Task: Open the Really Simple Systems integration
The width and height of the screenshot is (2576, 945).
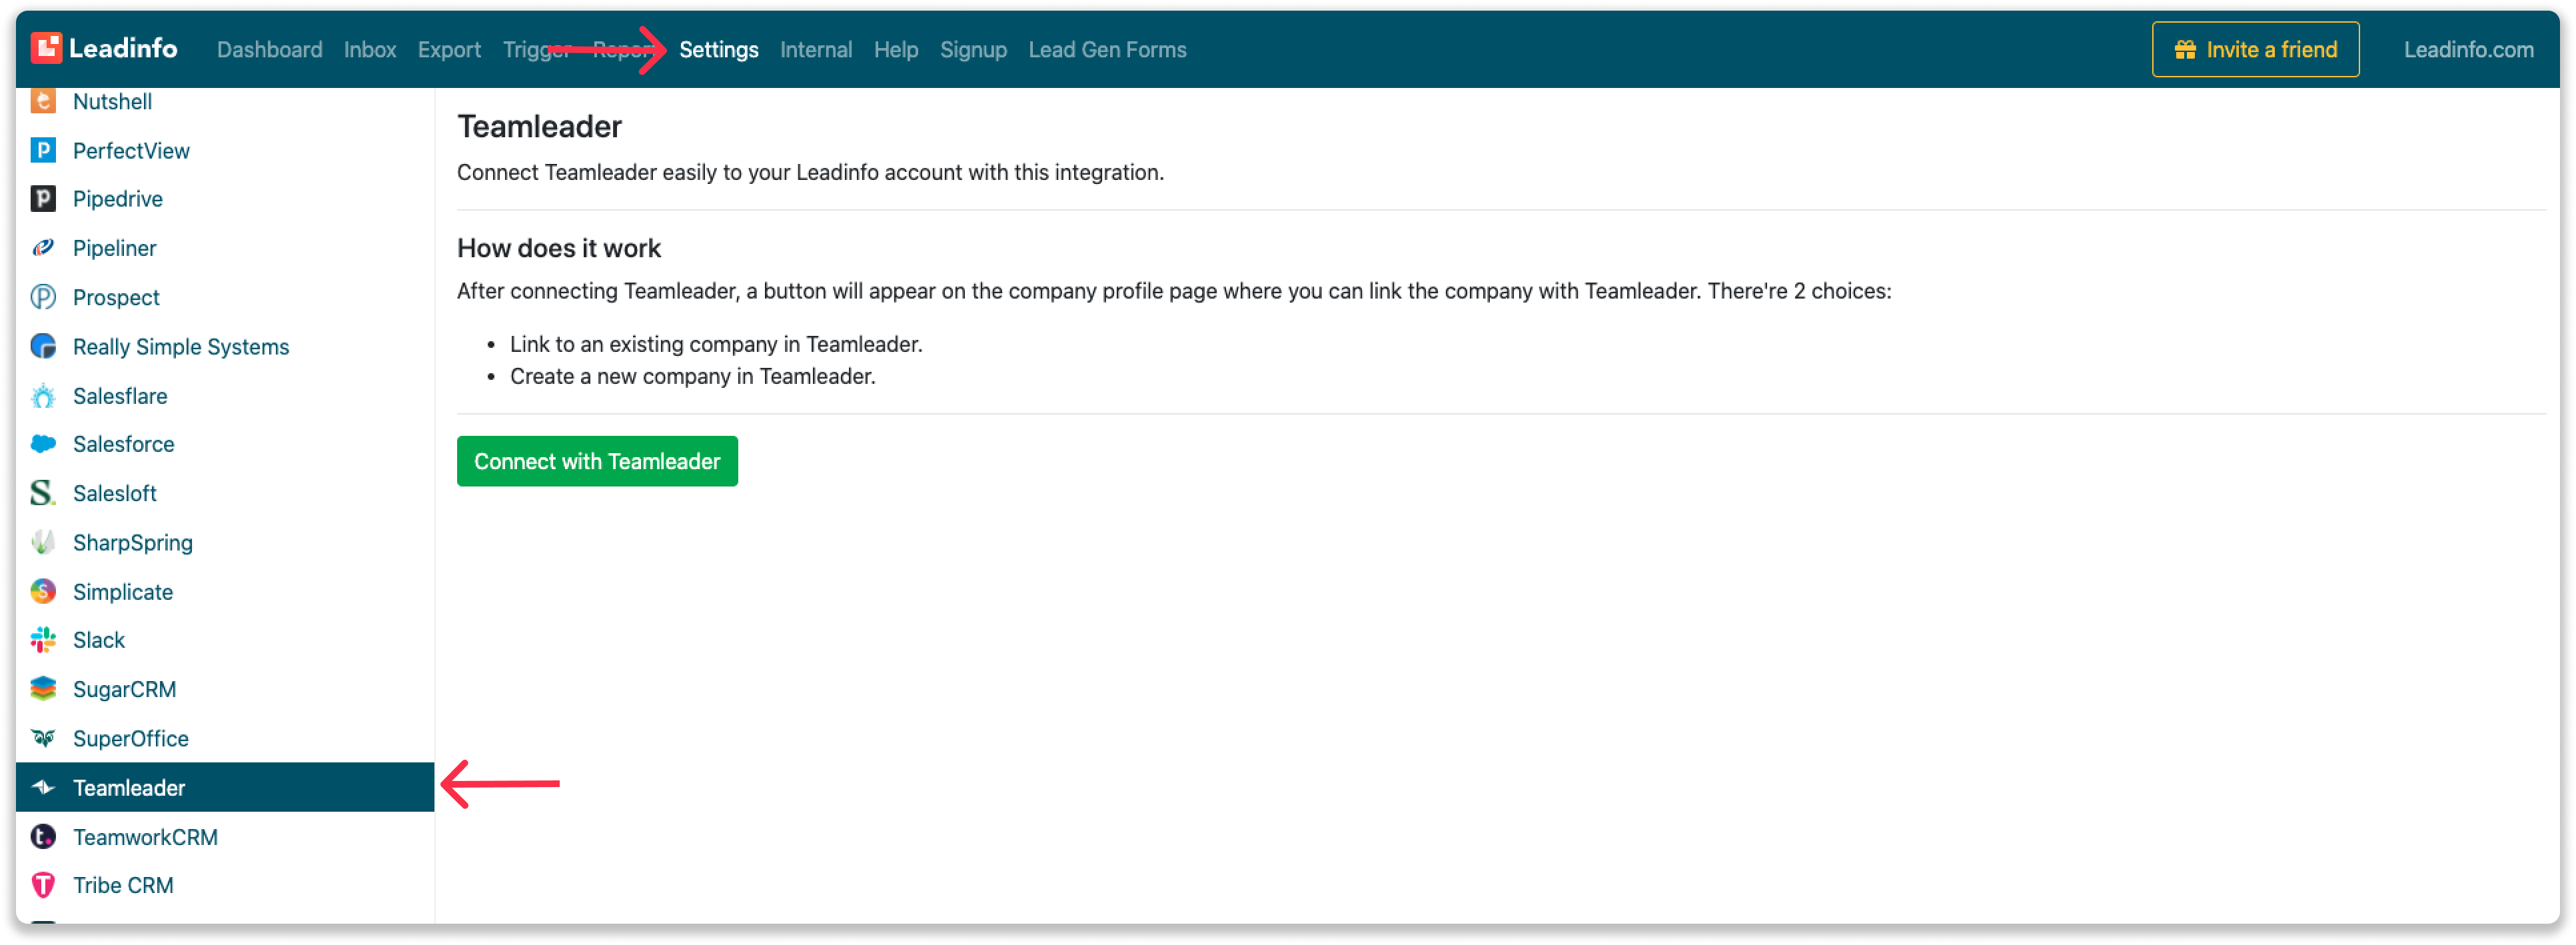Action: point(181,346)
